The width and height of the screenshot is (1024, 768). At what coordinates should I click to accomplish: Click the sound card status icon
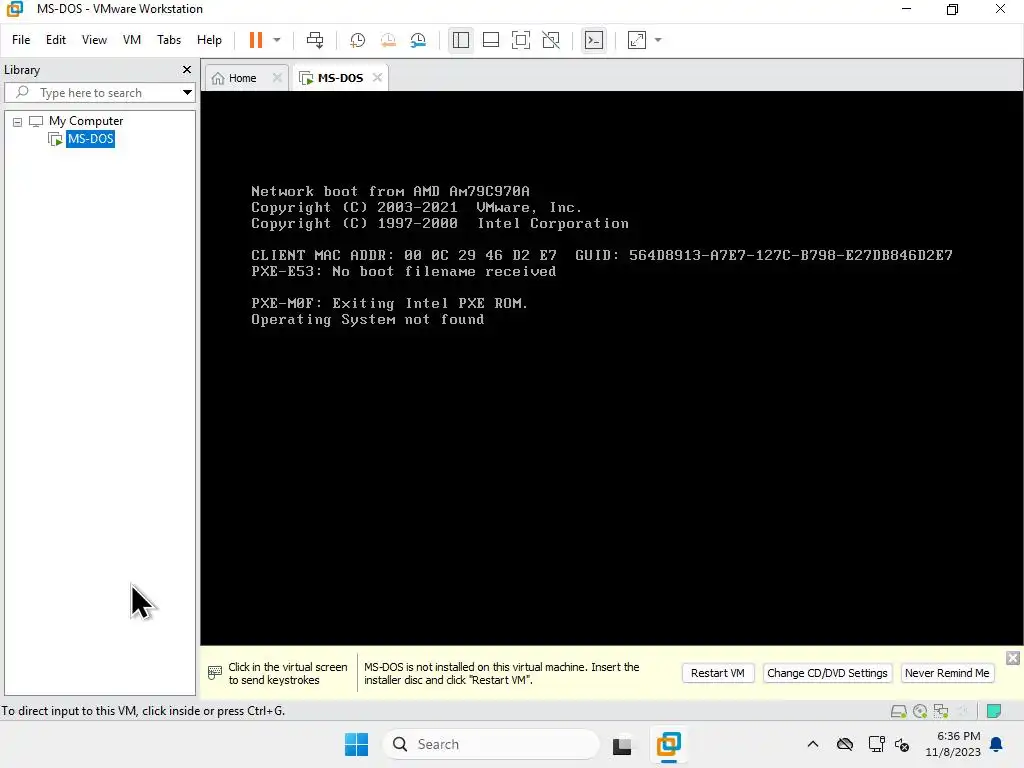click(x=963, y=711)
